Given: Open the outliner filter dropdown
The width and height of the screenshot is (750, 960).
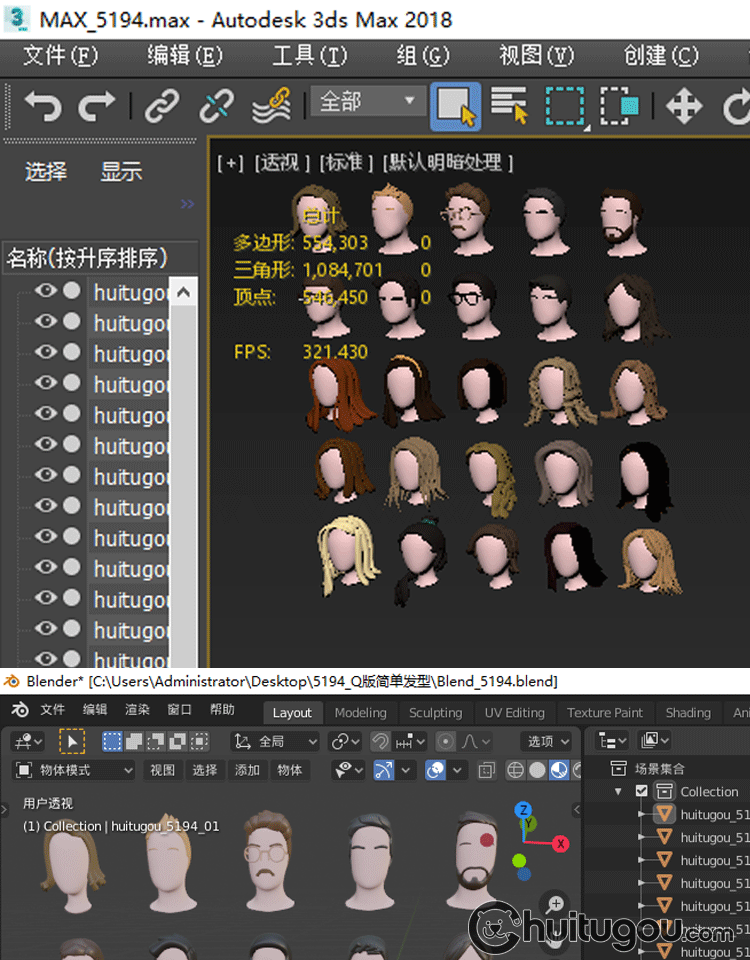Looking at the screenshot, I should click(x=654, y=741).
